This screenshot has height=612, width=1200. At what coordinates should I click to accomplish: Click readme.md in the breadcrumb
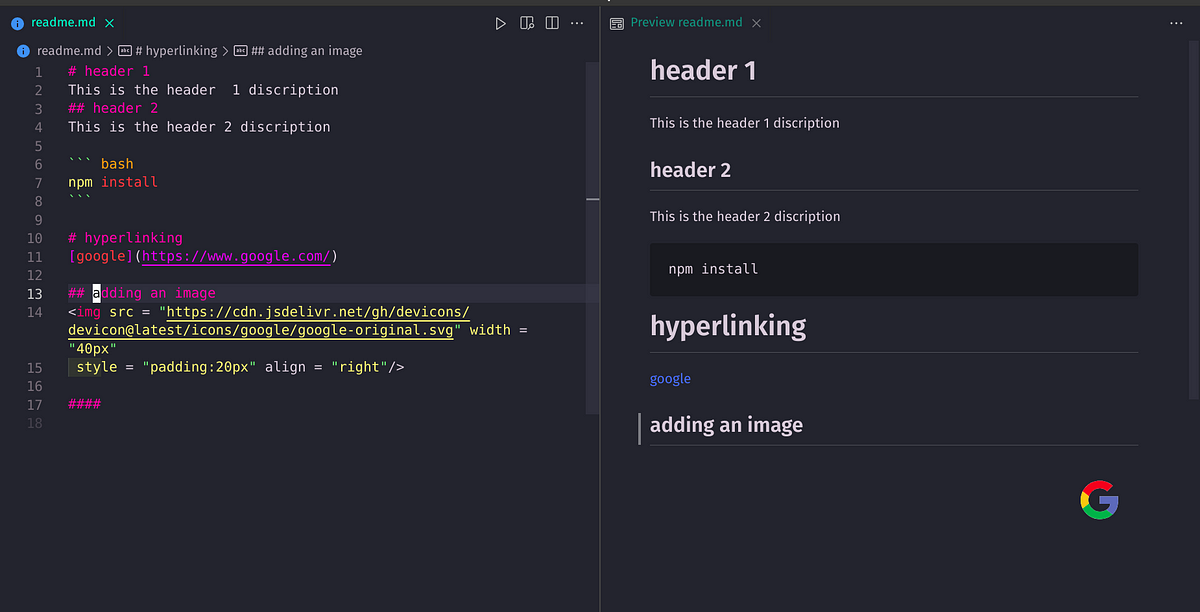click(70, 50)
